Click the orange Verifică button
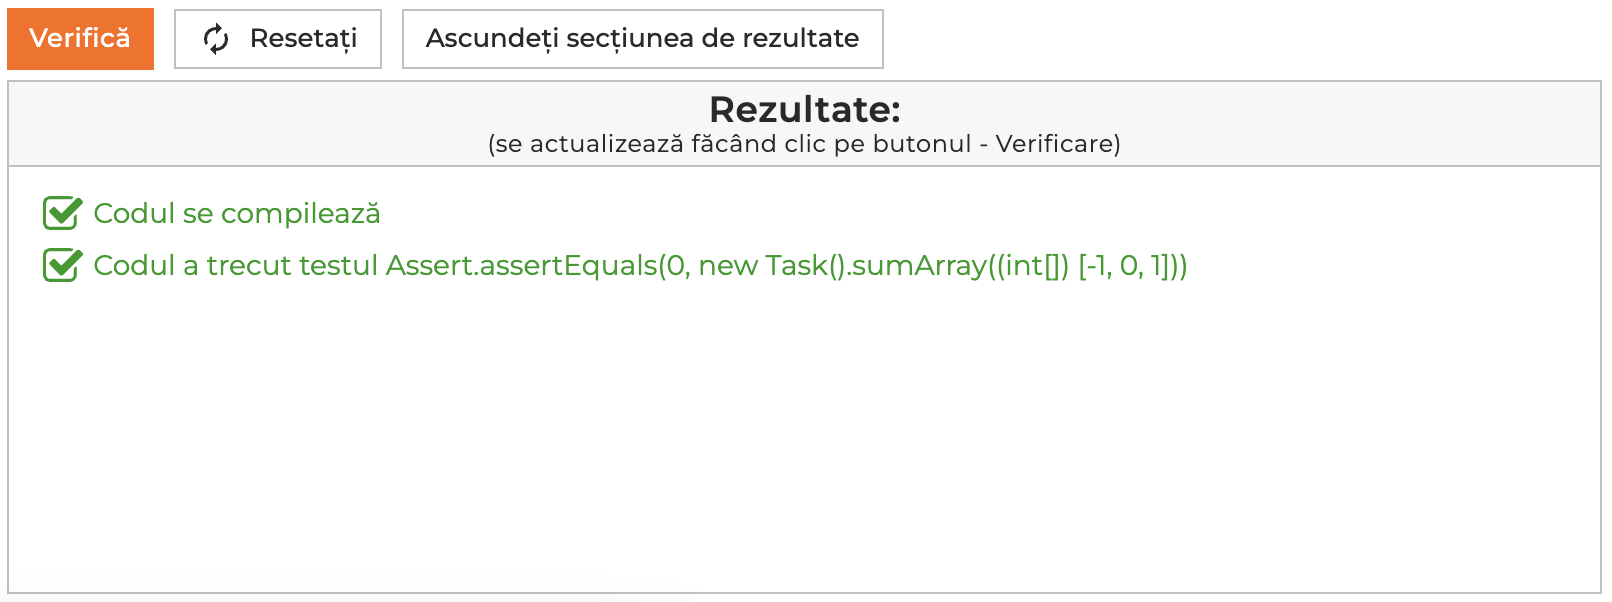 pos(80,39)
